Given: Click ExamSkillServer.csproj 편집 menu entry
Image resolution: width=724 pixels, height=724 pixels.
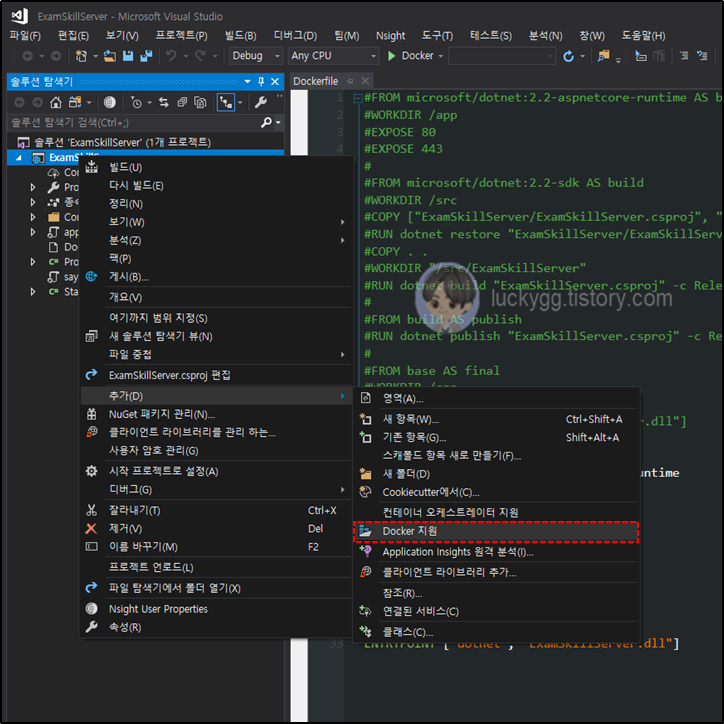Looking at the screenshot, I should click(x=216, y=375).
